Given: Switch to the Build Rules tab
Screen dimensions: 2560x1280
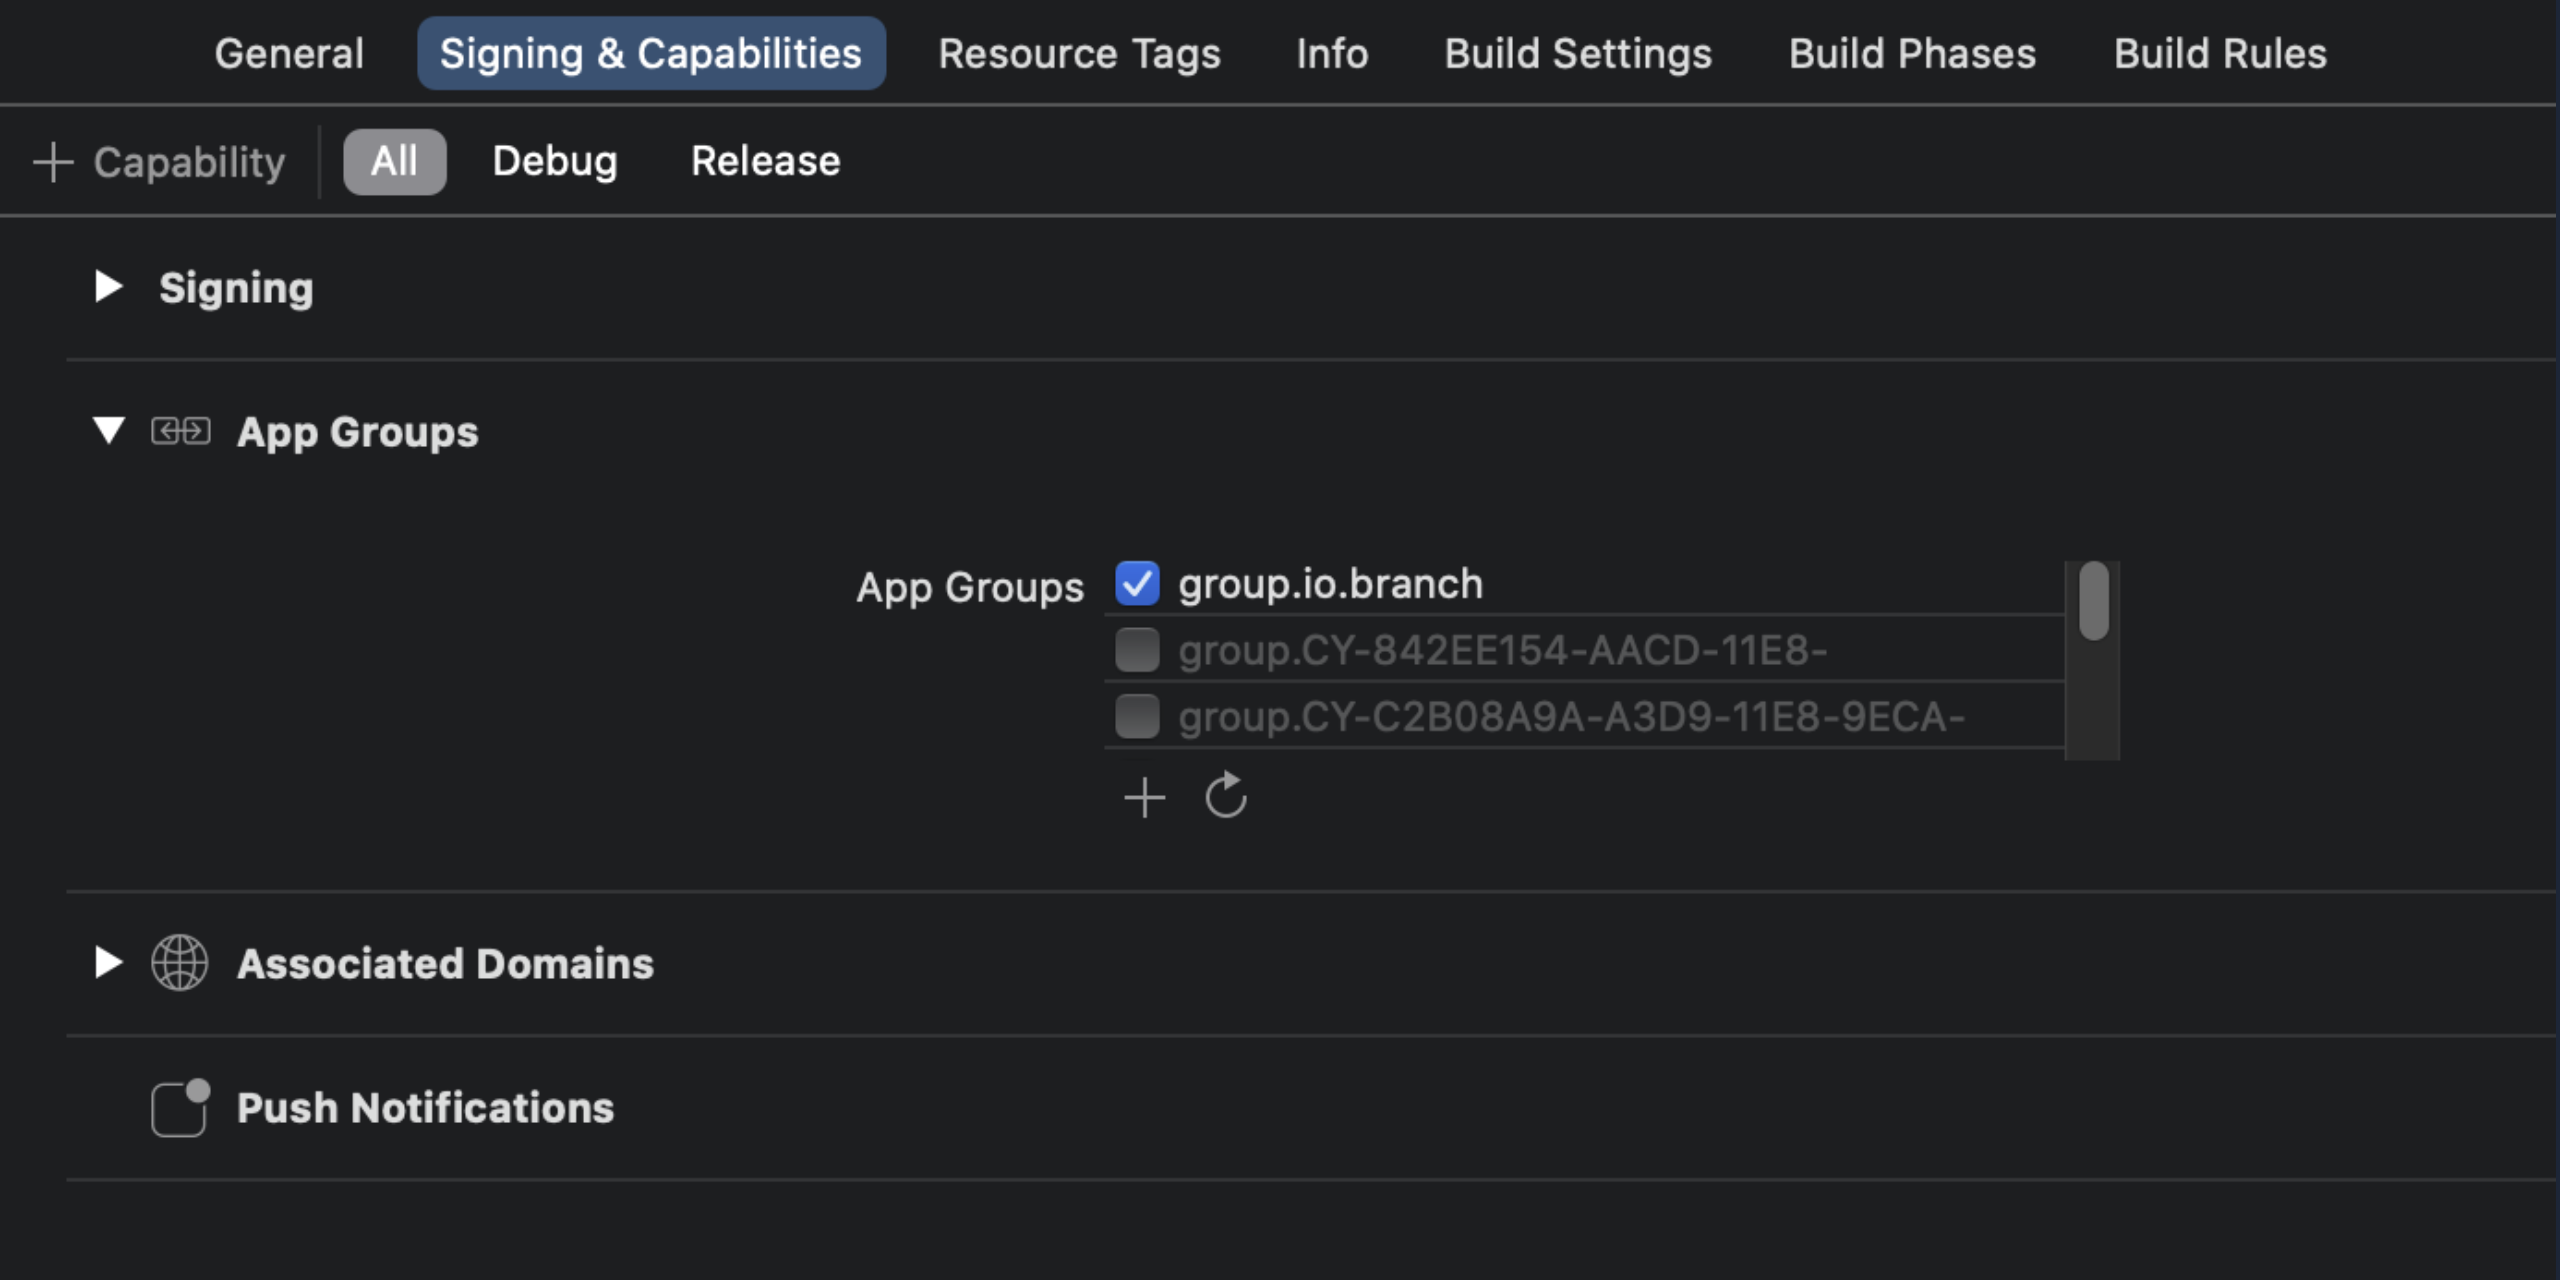Looking at the screenshot, I should point(2220,53).
